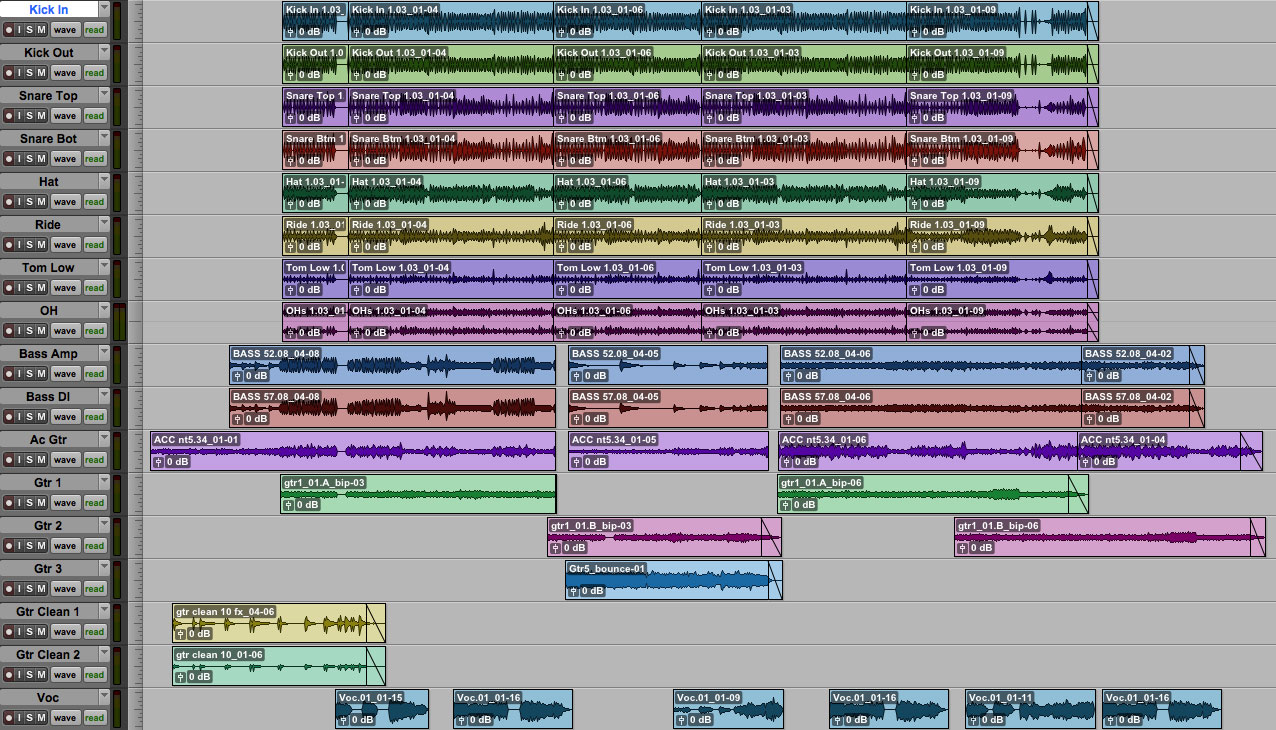The image size is (1276, 730).
Task: Enable input monitoring on Snare Top
Action: [20, 116]
